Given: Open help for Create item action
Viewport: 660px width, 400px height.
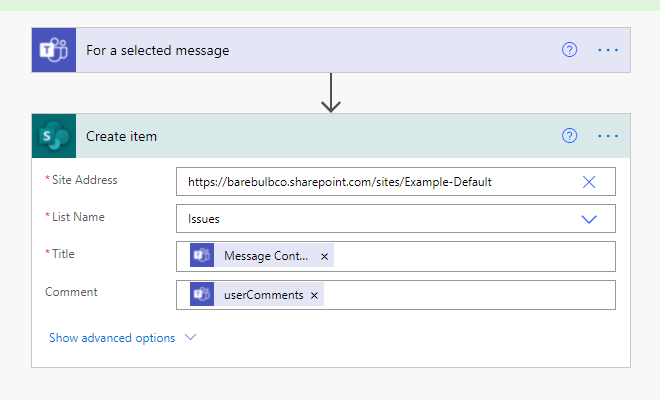Looking at the screenshot, I should coord(570,136).
